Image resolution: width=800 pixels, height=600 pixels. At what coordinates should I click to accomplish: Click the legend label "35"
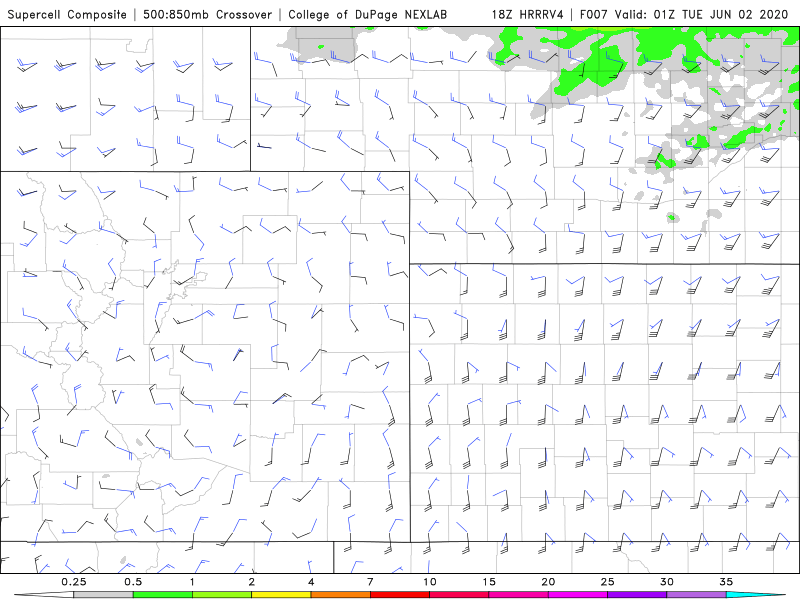tap(726, 582)
